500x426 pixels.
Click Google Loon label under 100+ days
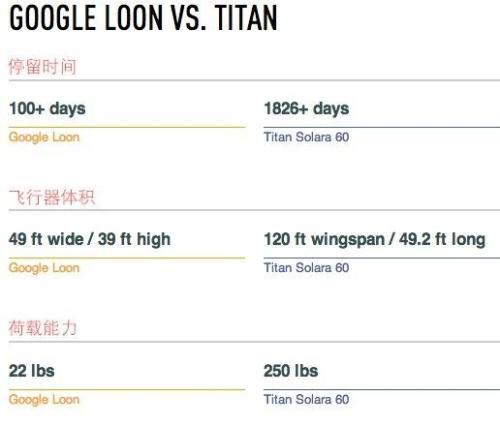tap(44, 137)
